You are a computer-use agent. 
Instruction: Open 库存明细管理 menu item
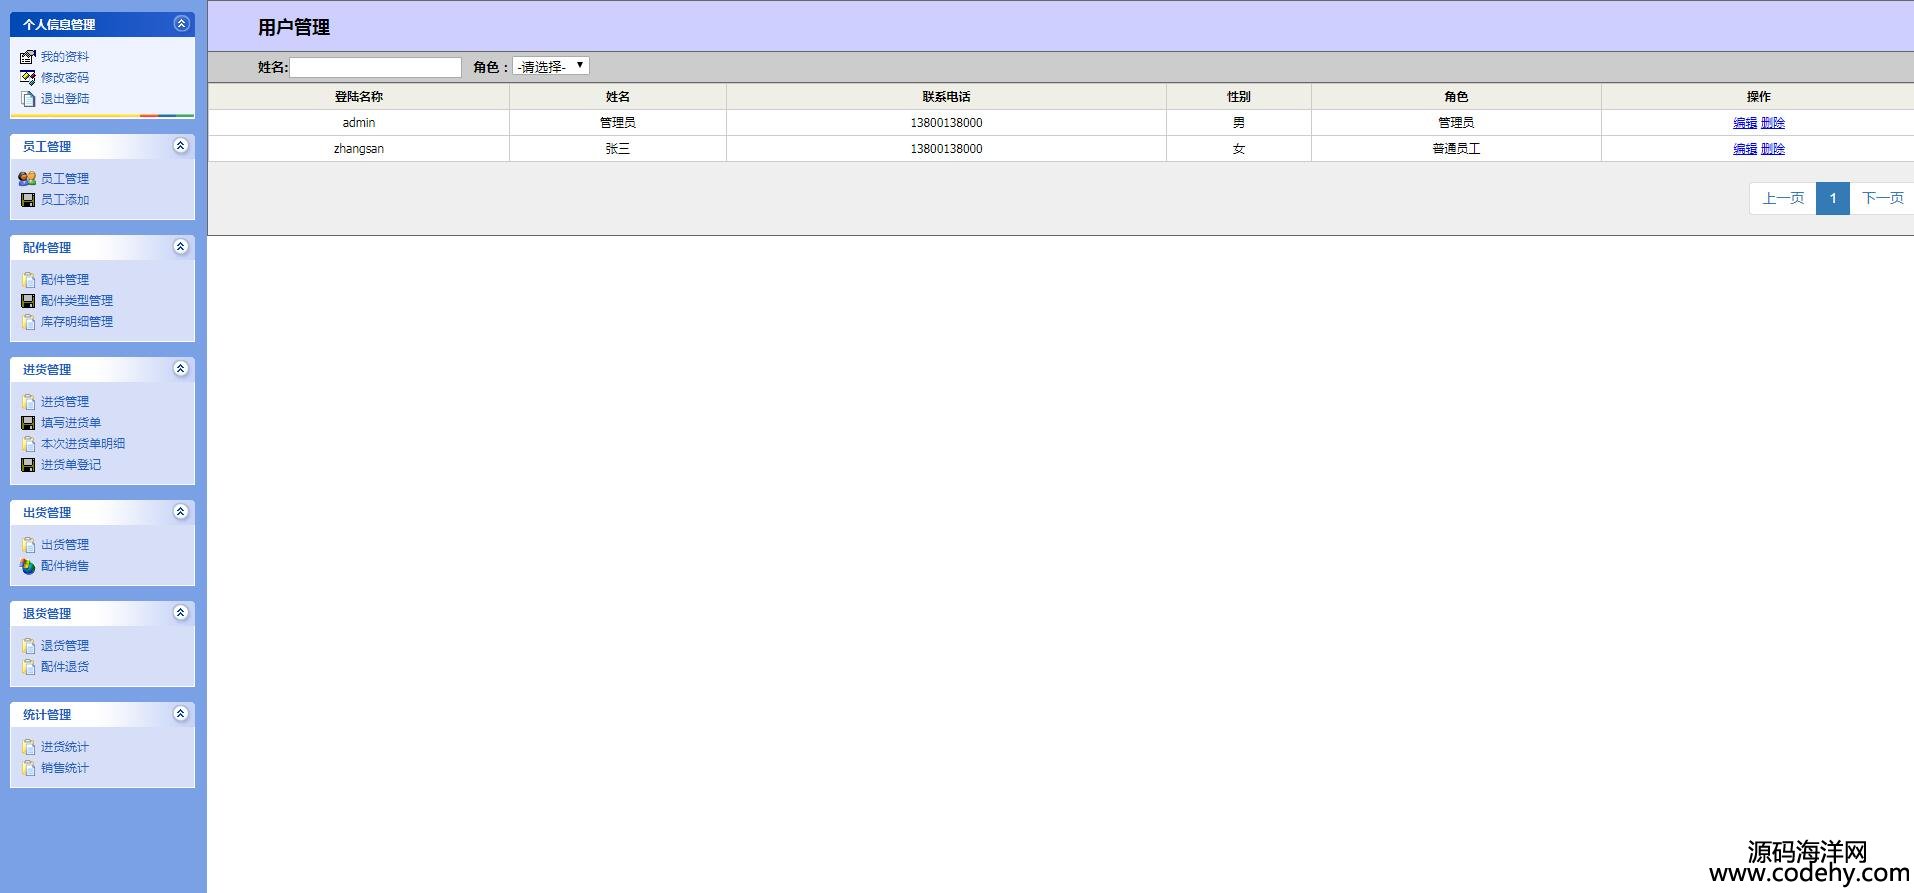77,322
